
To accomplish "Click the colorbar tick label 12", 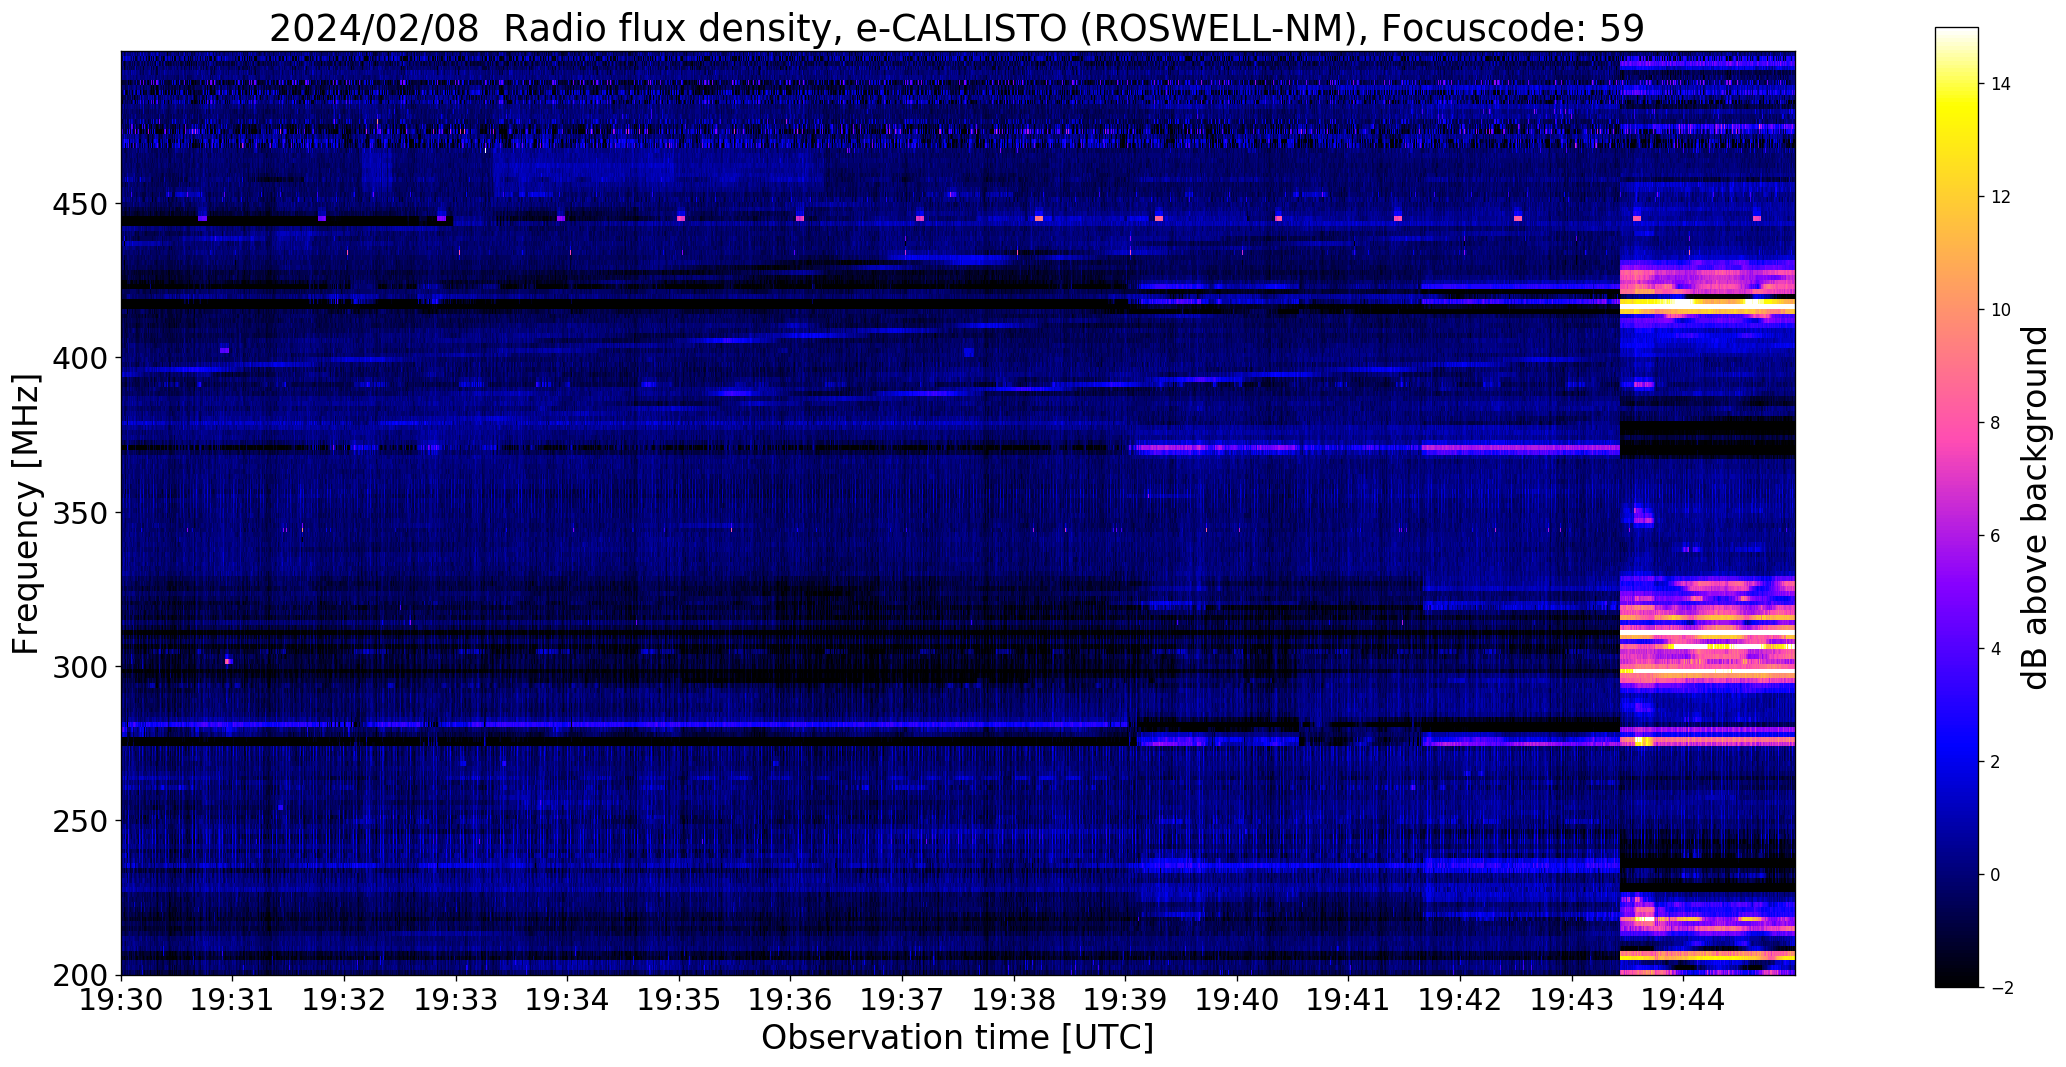I will pyautogui.click(x=2001, y=197).
